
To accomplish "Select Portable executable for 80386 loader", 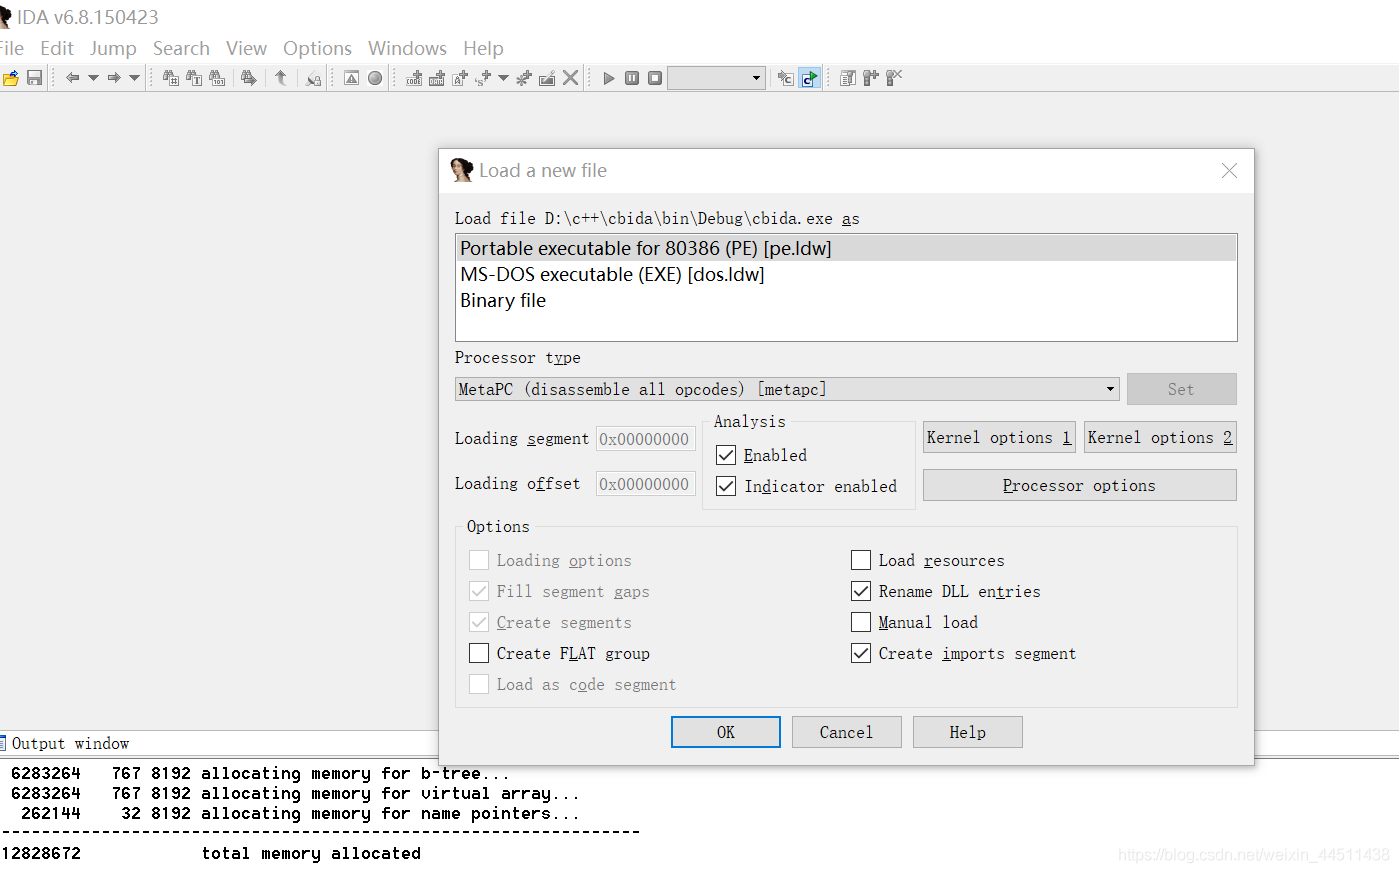I will [846, 248].
